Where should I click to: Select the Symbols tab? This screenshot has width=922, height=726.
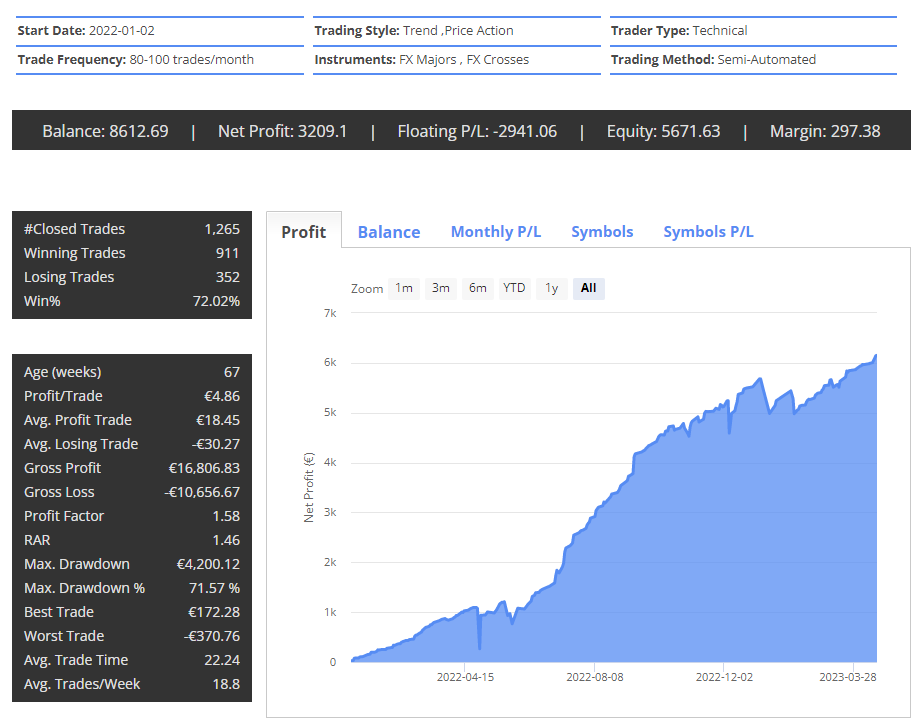[601, 231]
